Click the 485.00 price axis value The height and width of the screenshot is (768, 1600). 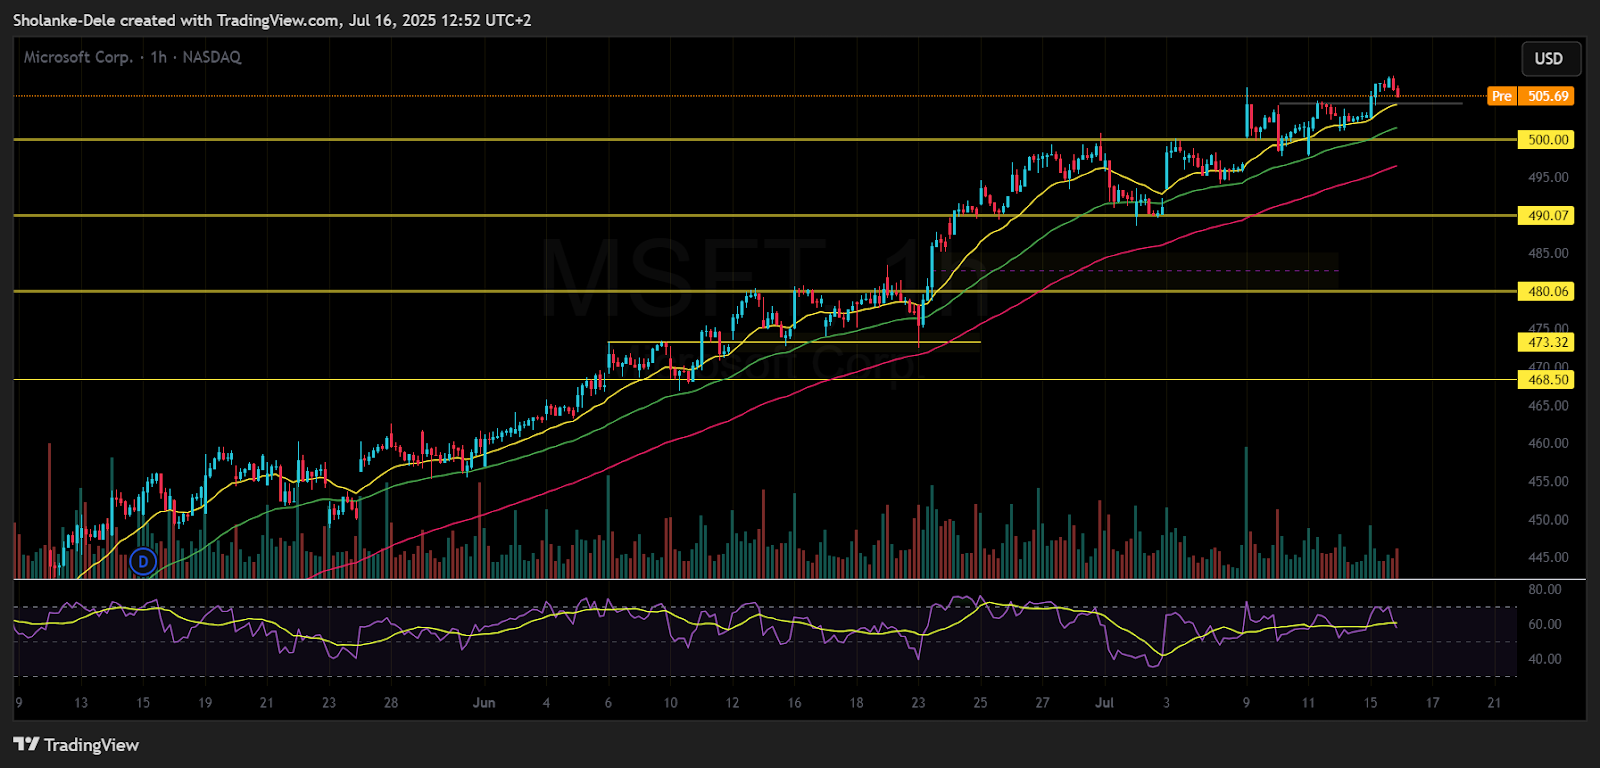click(x=1548, y=253)
